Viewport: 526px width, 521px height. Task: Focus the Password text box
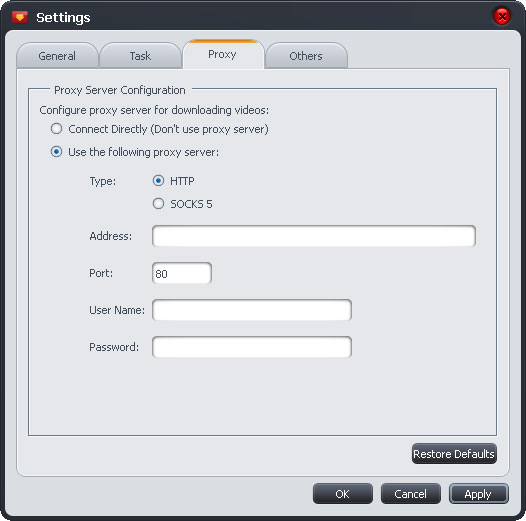(x=252, y=347)
